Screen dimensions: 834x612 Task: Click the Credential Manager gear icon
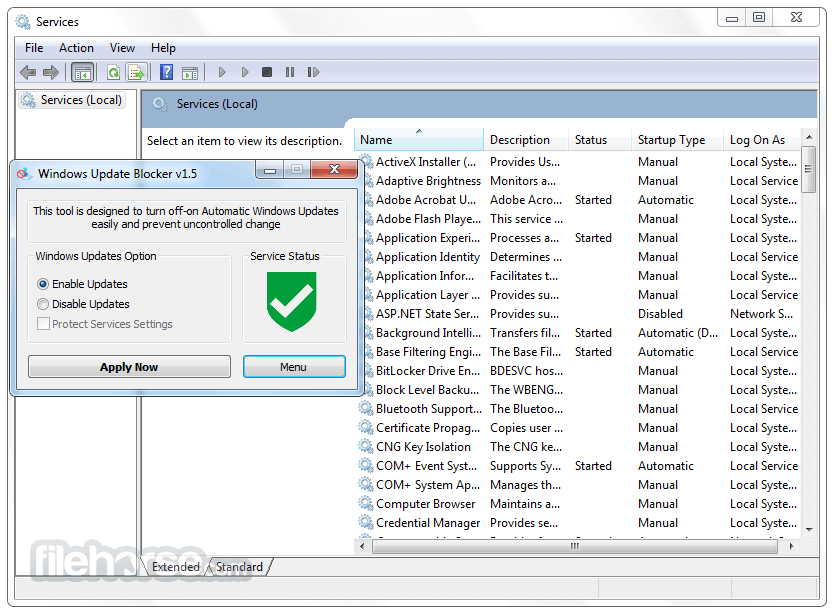tap(366, 523)
